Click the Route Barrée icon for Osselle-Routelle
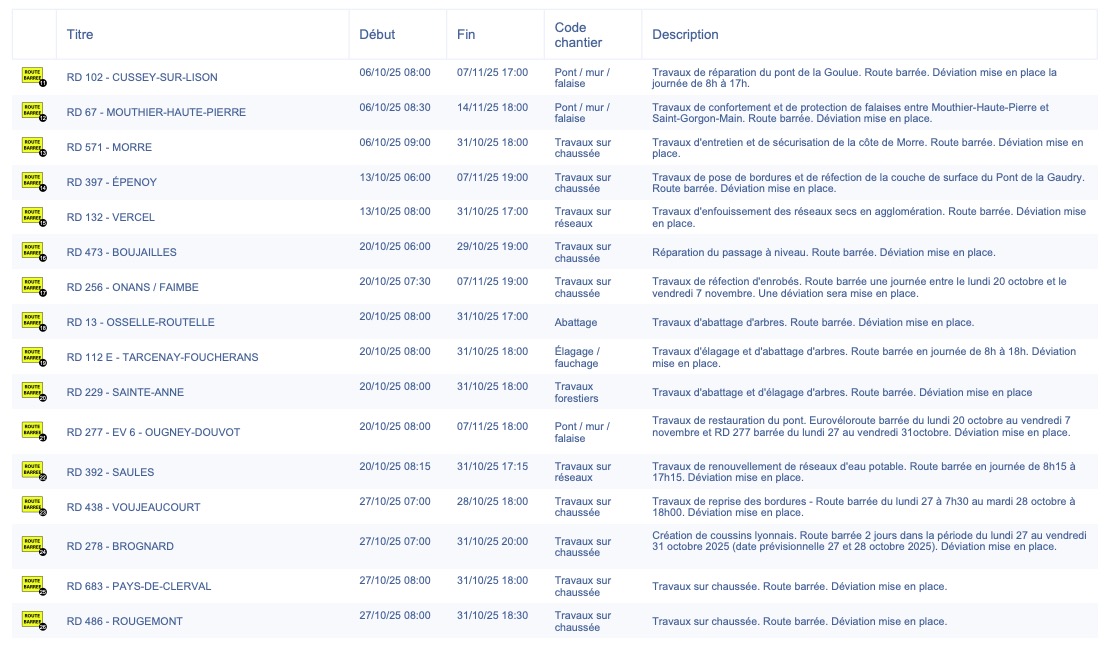1112x658 pixels. coord(33,322)
